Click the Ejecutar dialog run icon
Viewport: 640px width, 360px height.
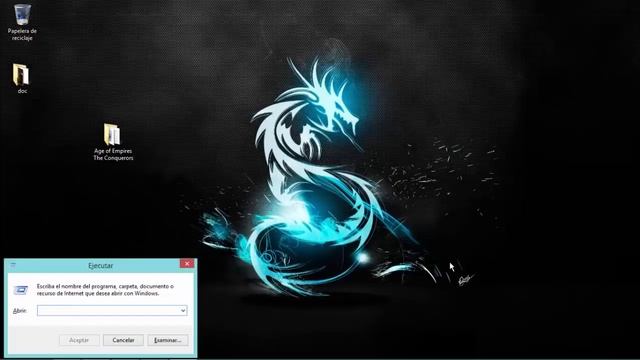(20, 290)
